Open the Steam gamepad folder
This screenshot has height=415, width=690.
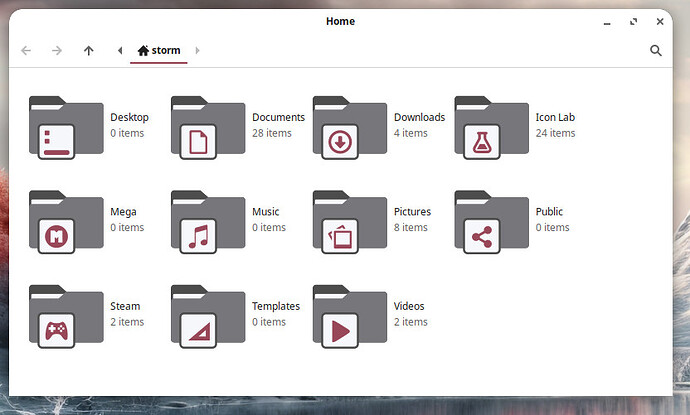tap(66, 316)
